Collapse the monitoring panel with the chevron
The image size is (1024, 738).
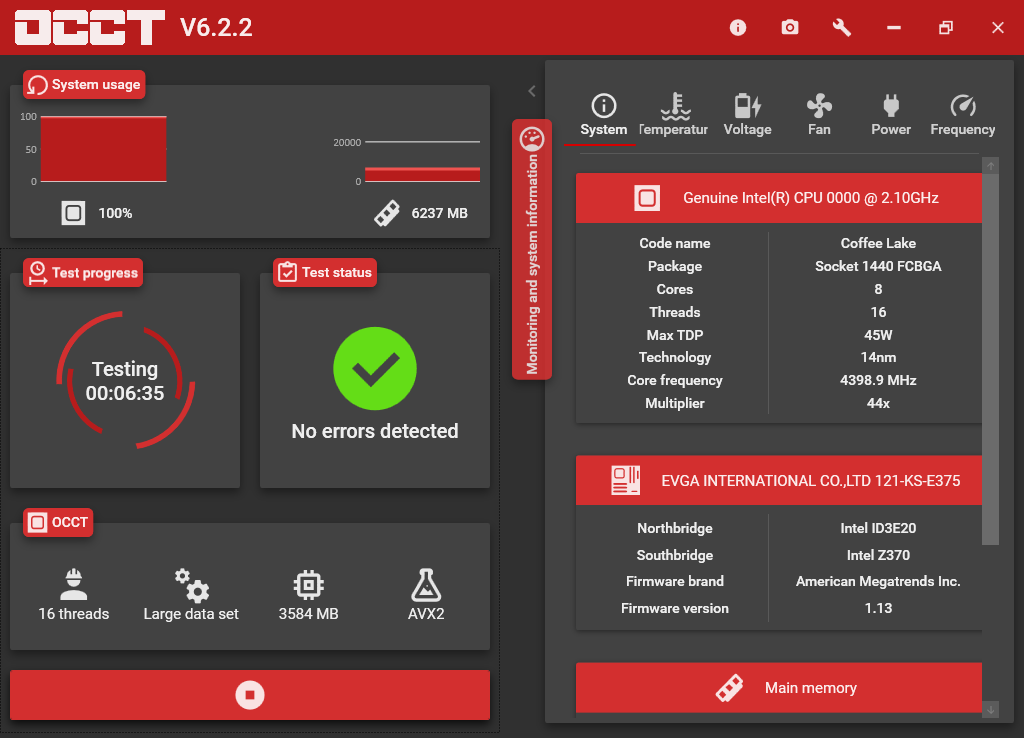tap(532, 91)
